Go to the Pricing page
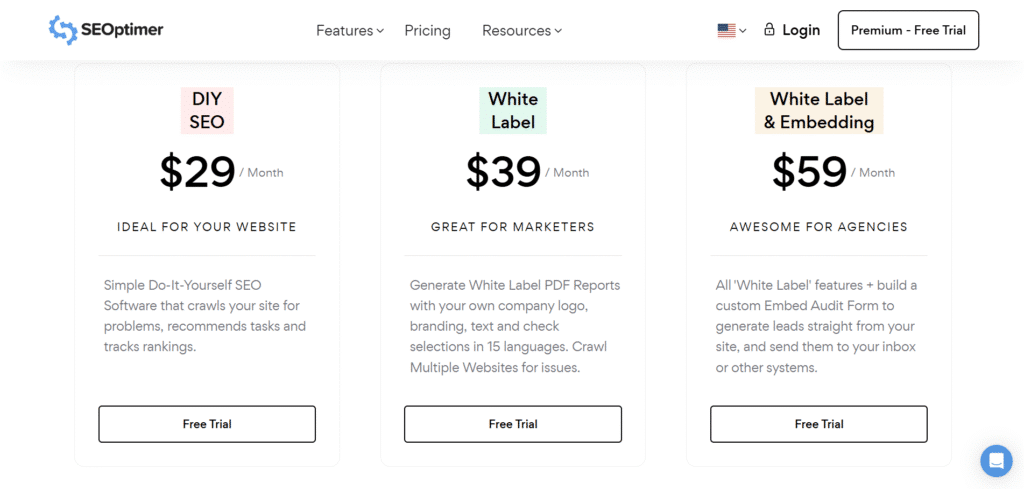The height and width of the screenshot is (489, 1024). coord(427,31)
